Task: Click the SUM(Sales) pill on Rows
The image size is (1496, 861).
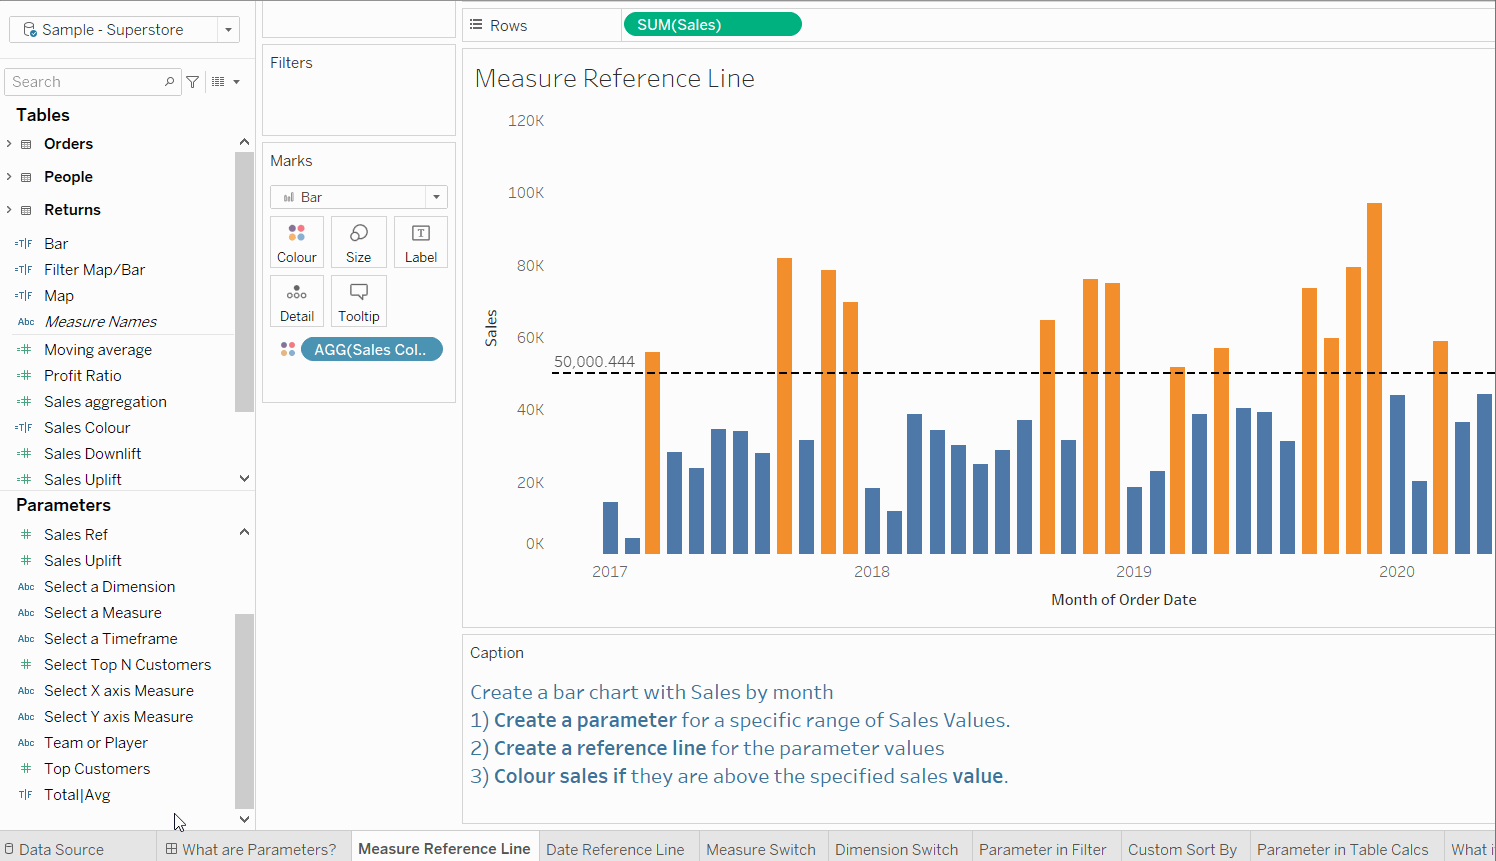Action: tap(711, 25)
